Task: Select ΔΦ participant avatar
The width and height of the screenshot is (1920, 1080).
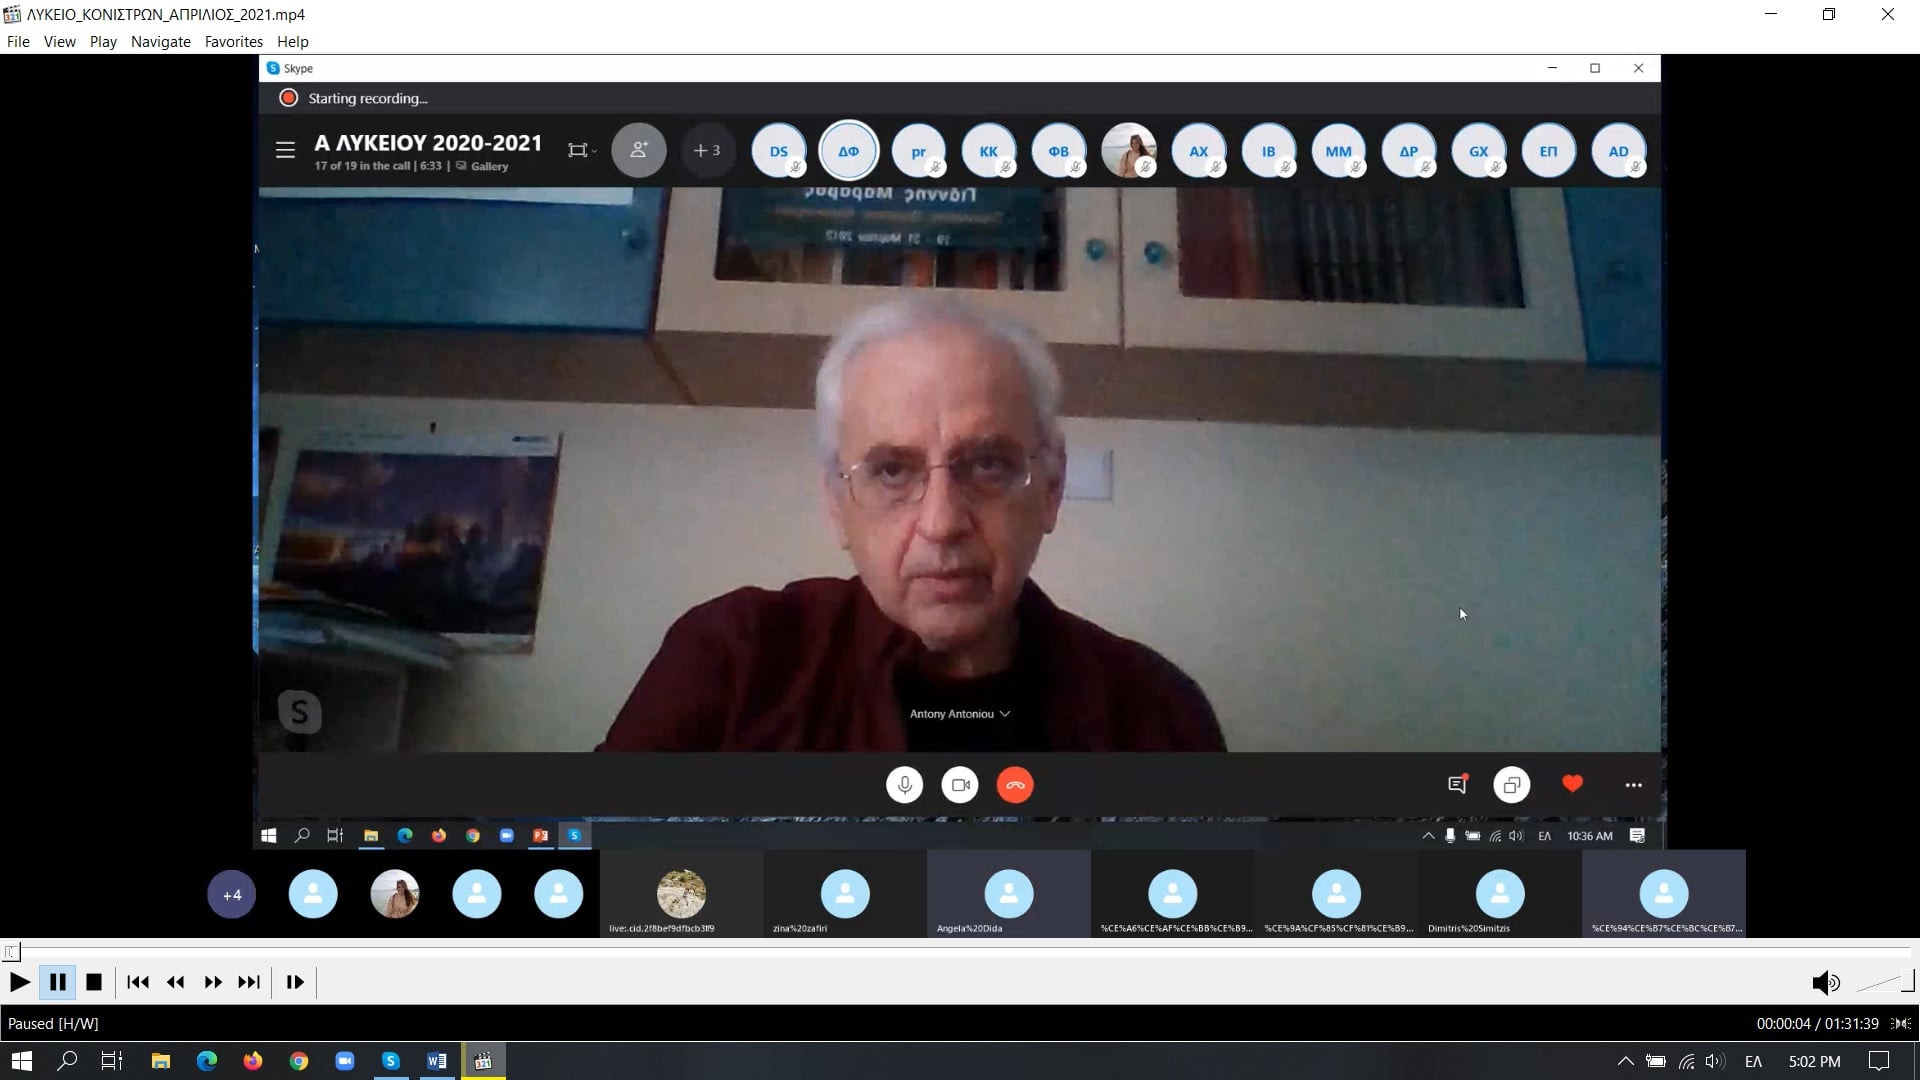Action: pyautogui.click(x=849, y=151)
